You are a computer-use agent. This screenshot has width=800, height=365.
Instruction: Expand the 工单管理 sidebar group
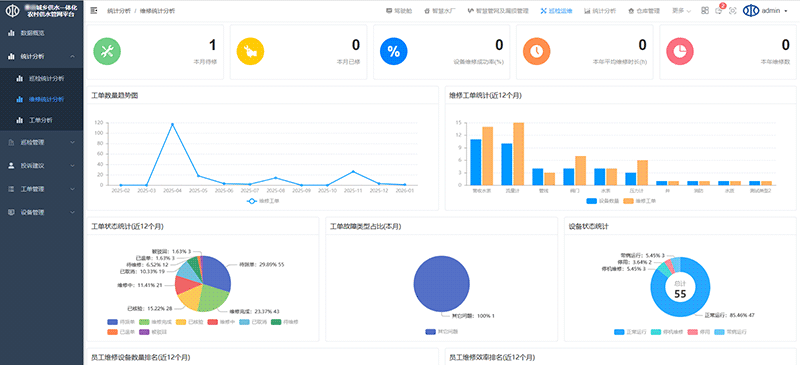(x=41, y=189)
